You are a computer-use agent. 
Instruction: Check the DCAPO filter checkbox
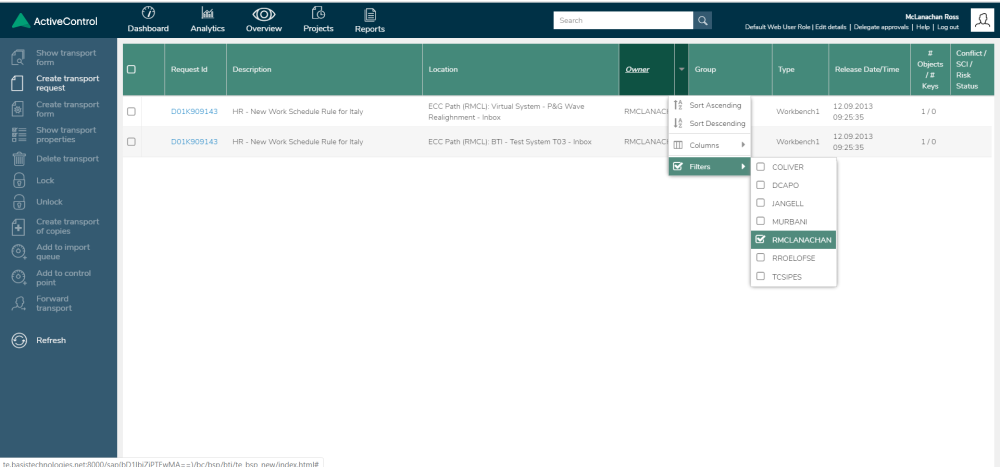pos(760,185)
